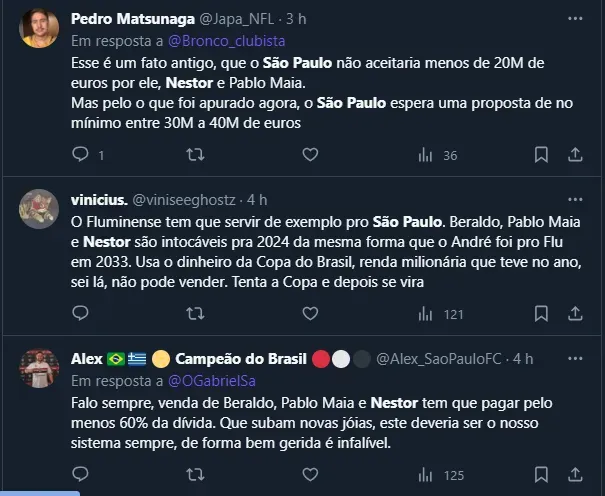The height and width of the screenshot is (496, 605).
Task: Open more options on vinicius.'s tweet
Action: [576, 199]
